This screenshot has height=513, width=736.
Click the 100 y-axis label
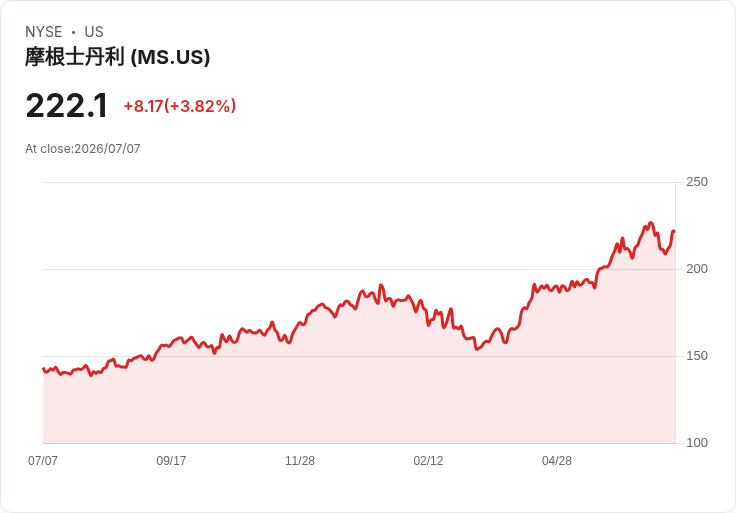click(x=697, y=443)
